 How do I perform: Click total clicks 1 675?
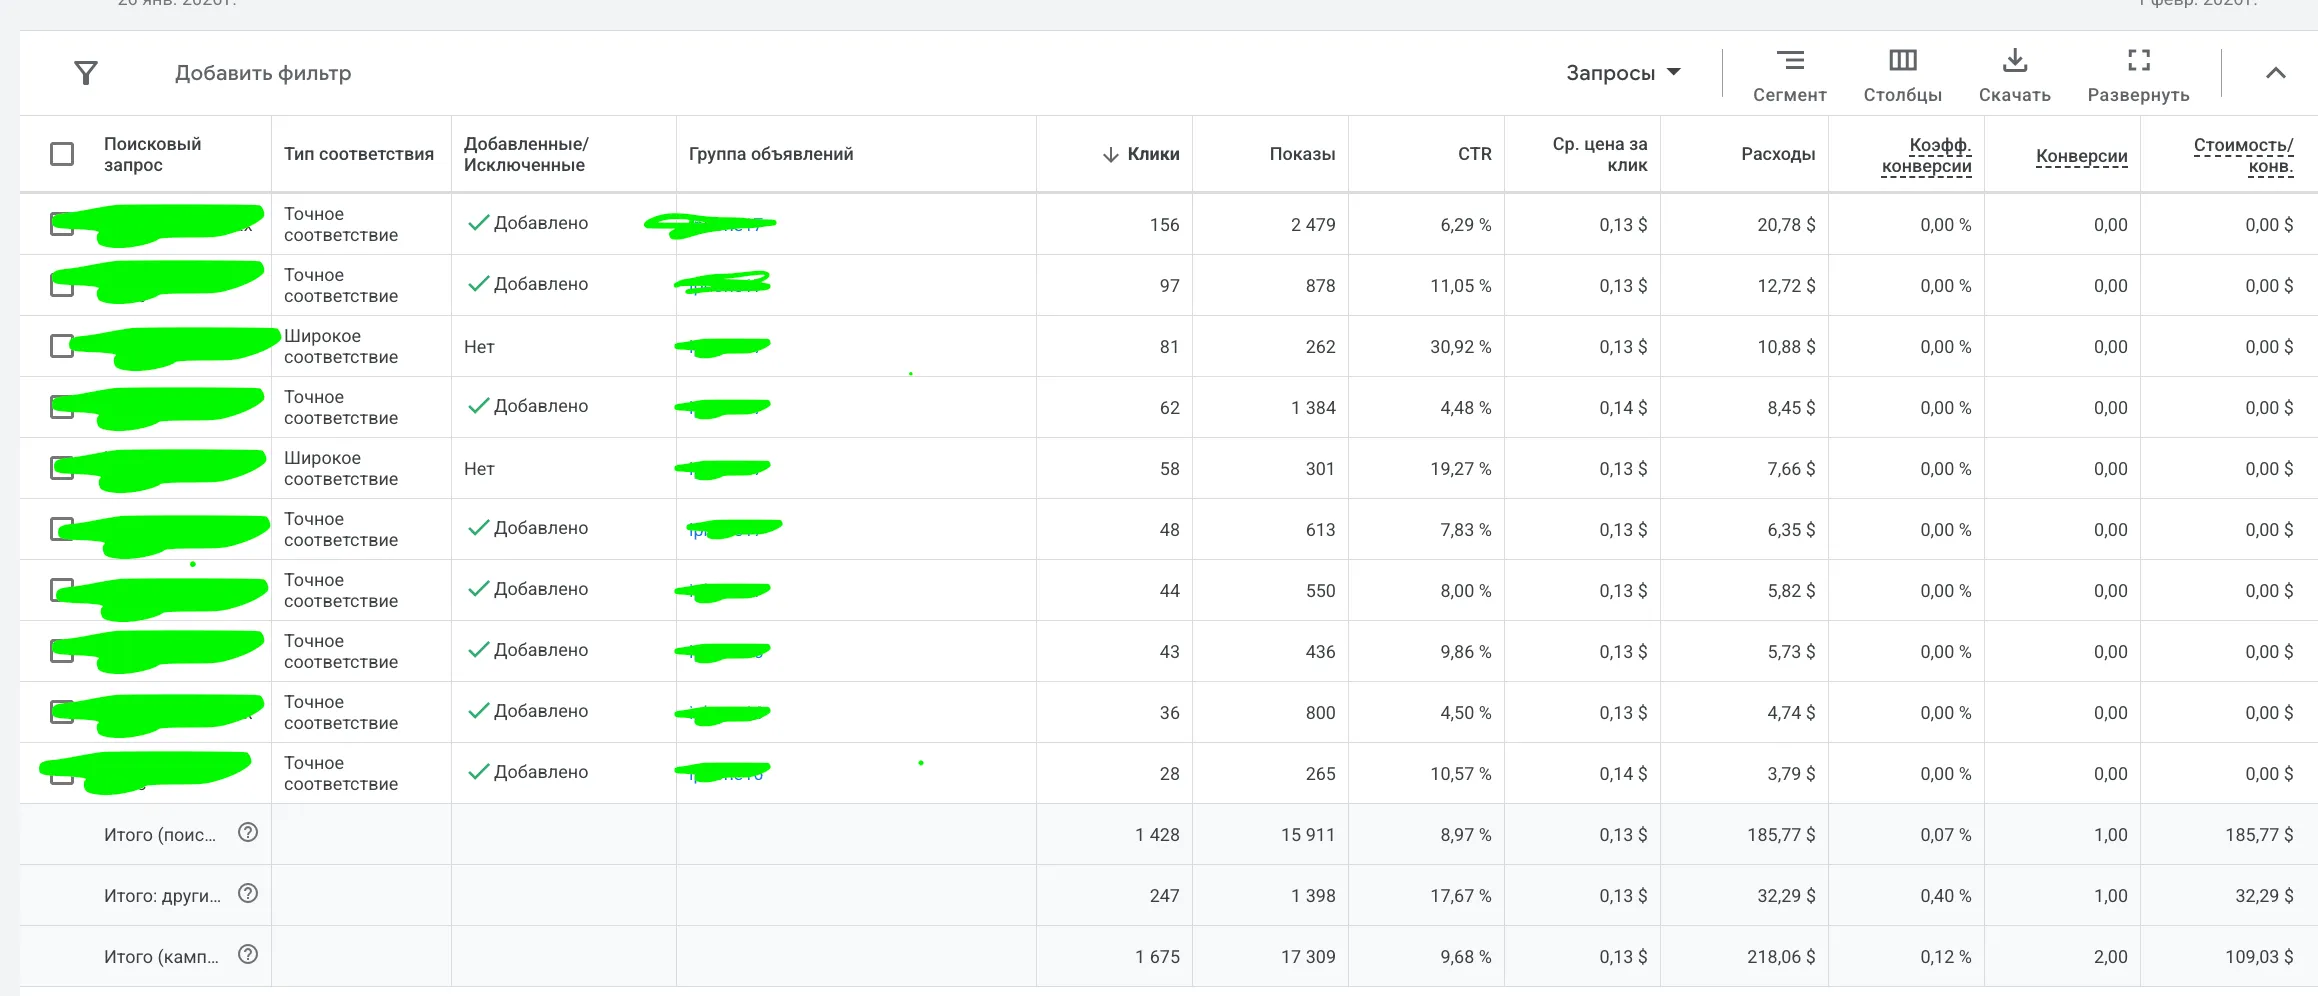click(1157, 957)
